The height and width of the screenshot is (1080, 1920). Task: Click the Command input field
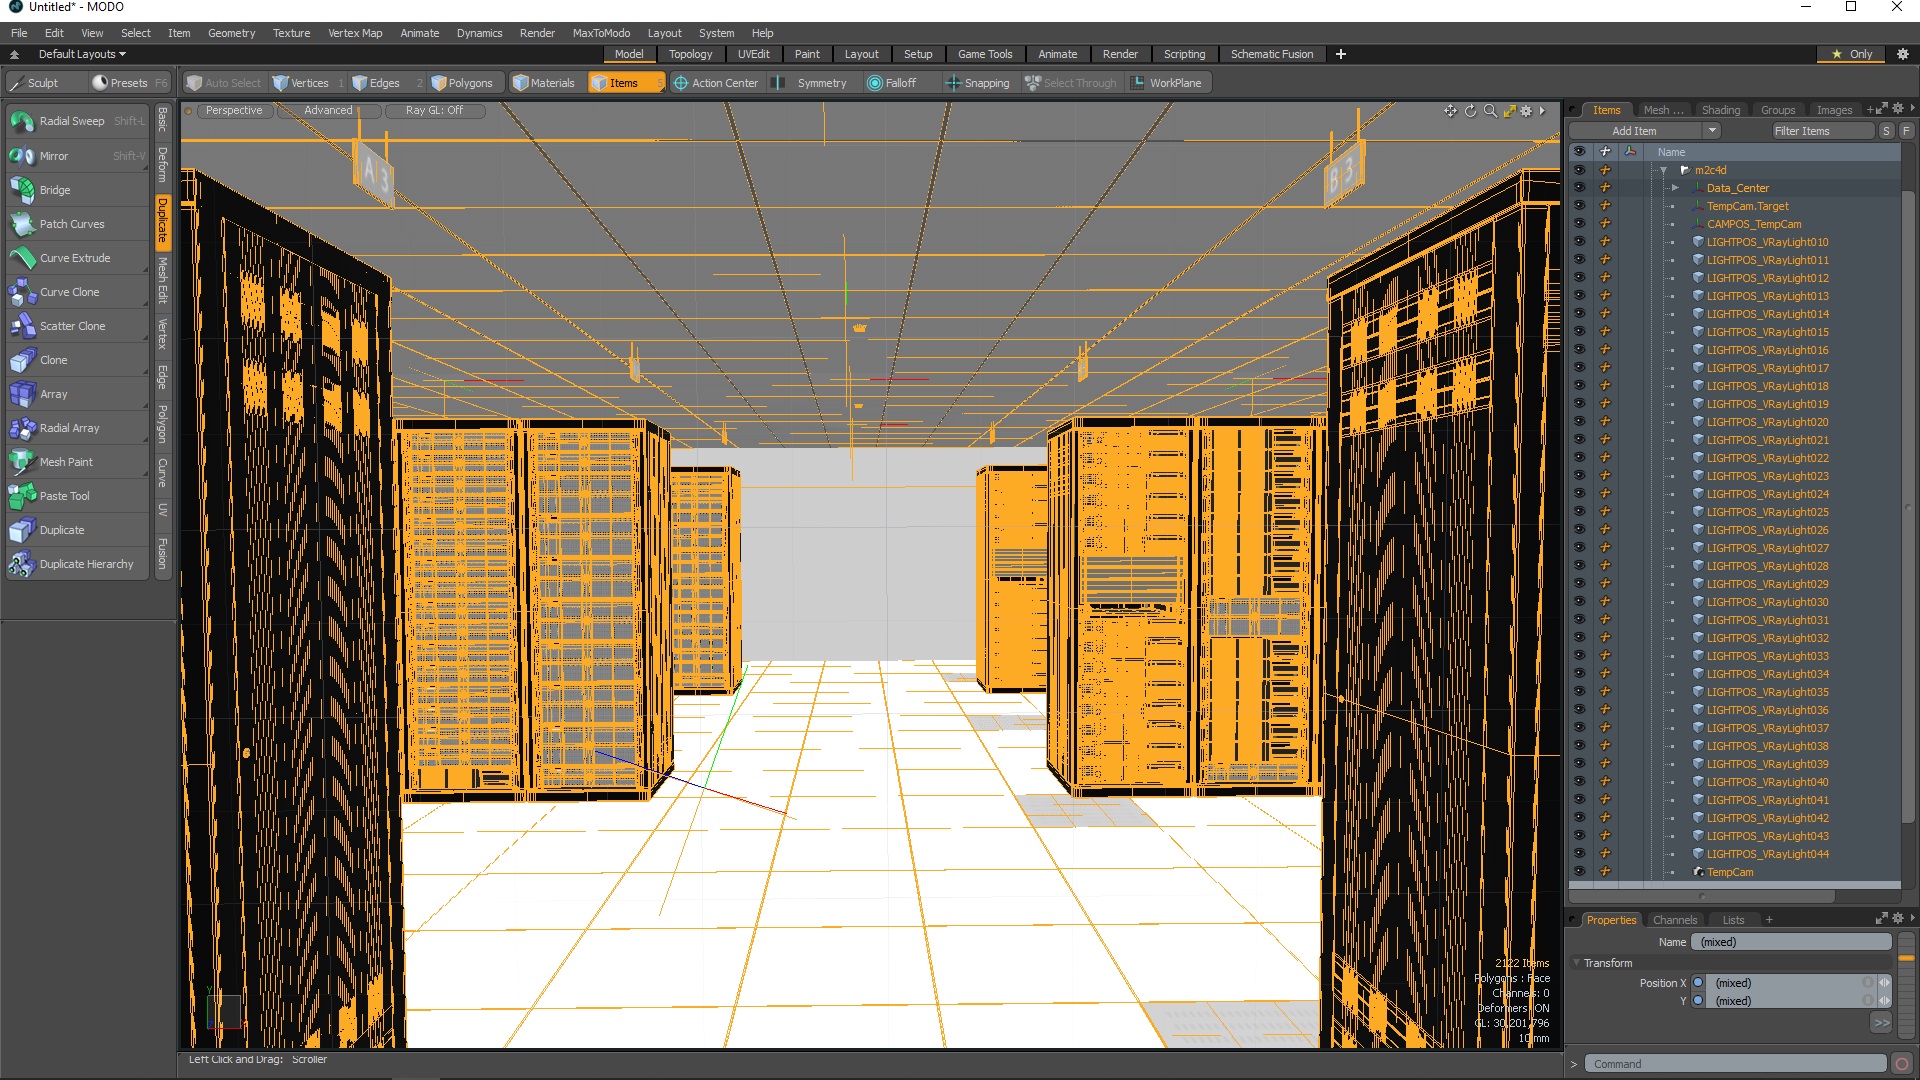coord(1734,1063)
